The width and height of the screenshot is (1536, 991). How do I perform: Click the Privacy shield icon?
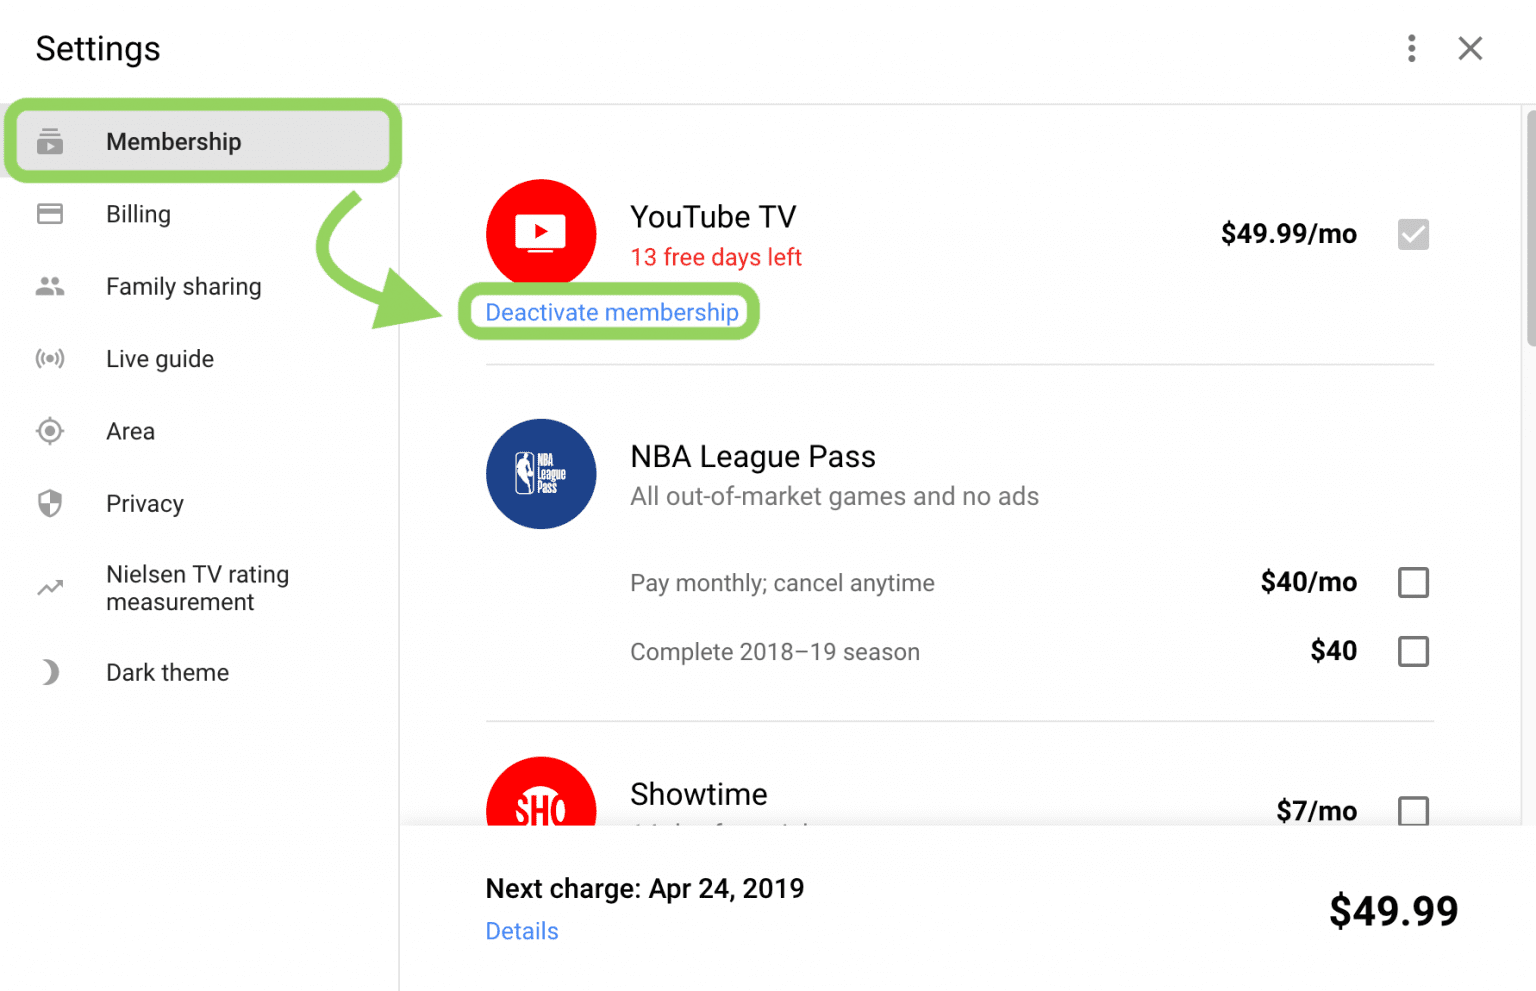50,503
